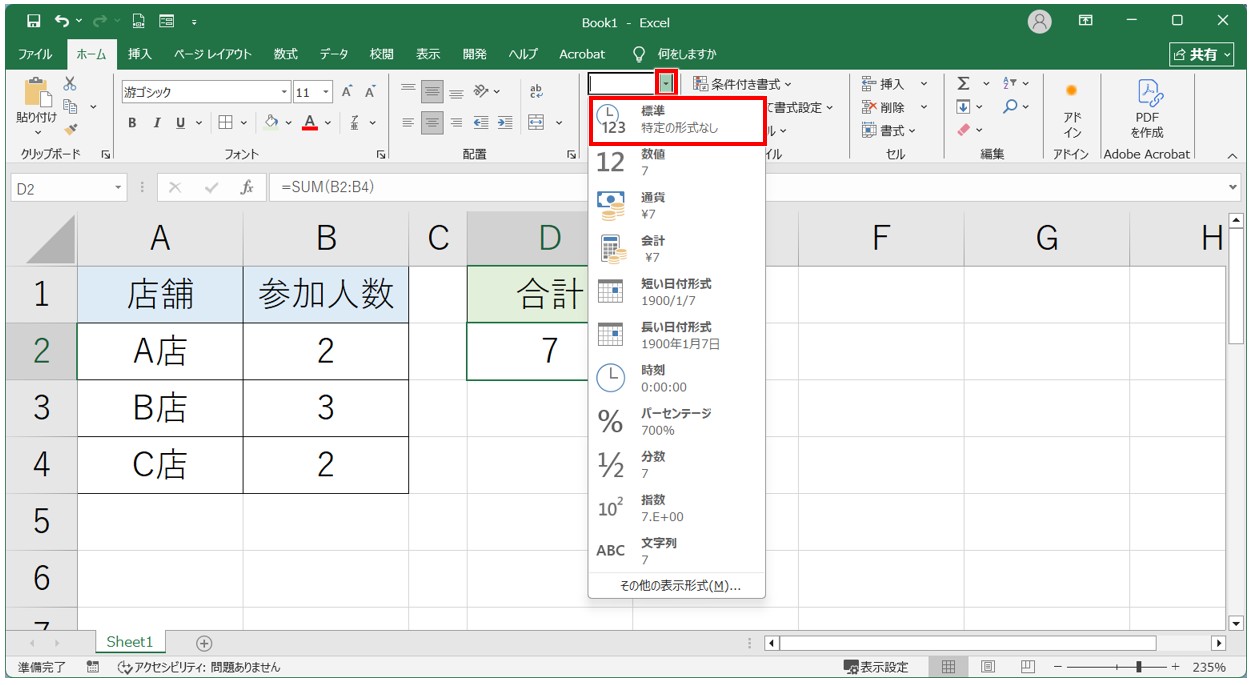
Task: Toggle underline formatting
Action: [x=180, y=123]
